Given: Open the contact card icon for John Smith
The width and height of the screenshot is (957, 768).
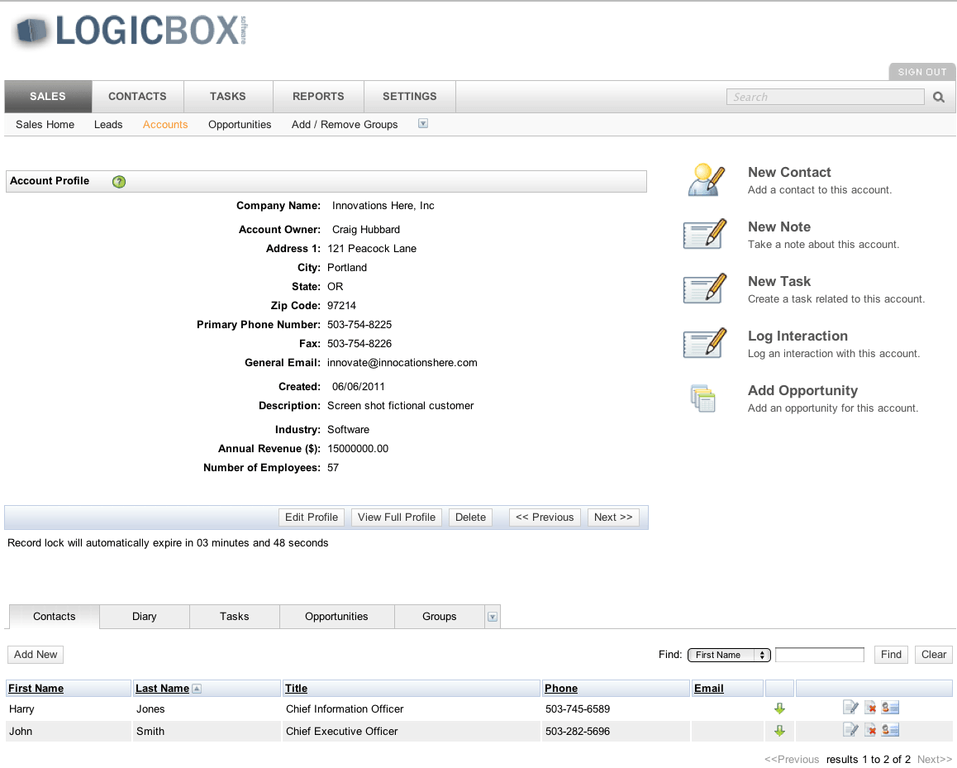Looking at the screenshot, I should click(890, 730).
